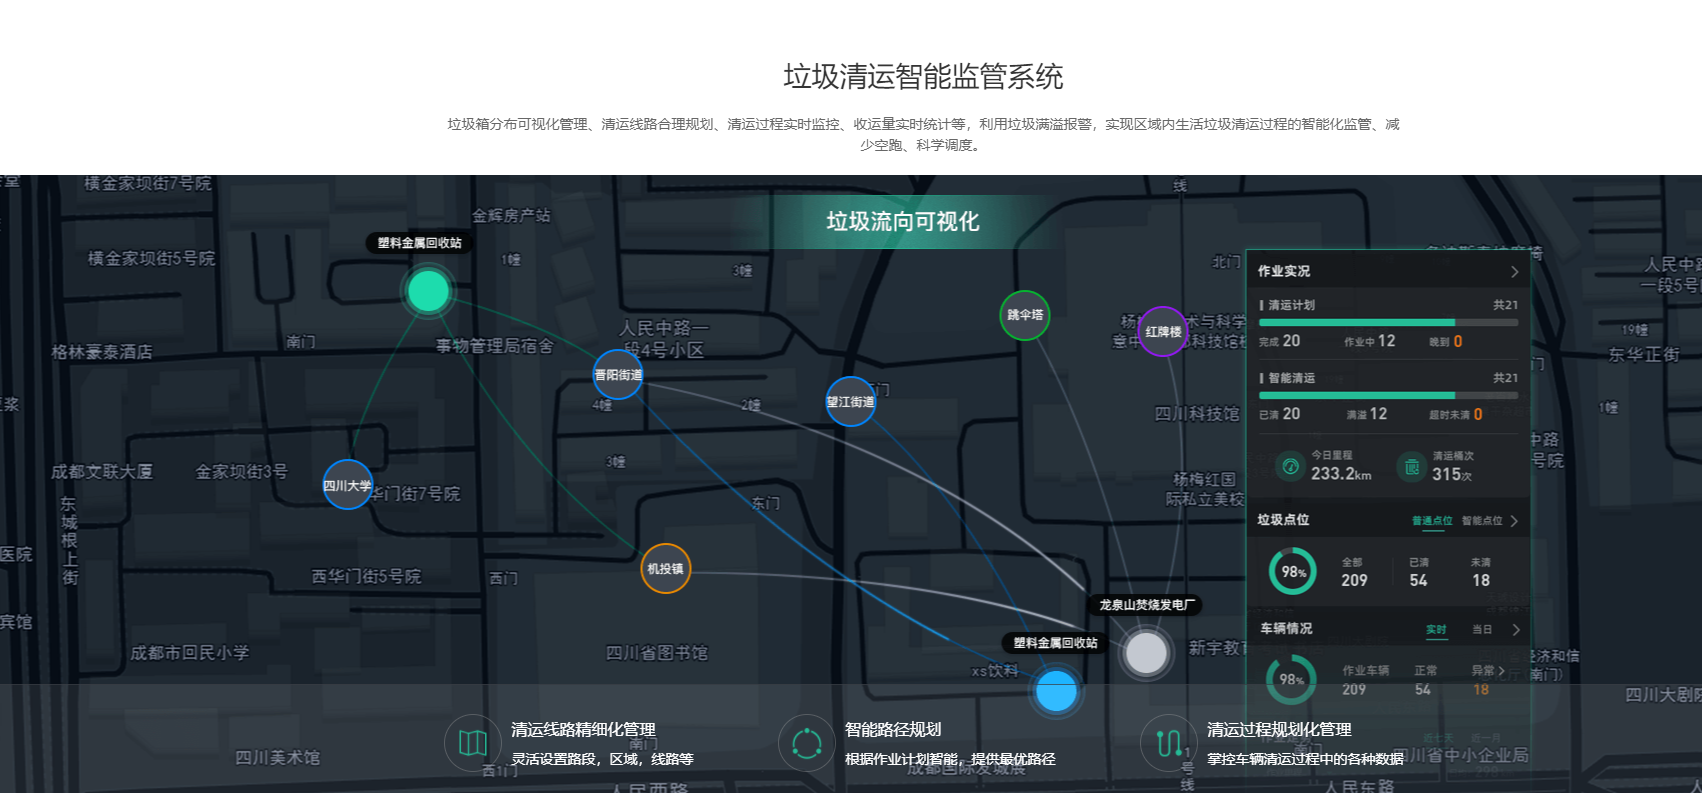Switch to the 普通点位 tab
The image size is (1702, 793).
[1431, 521]
